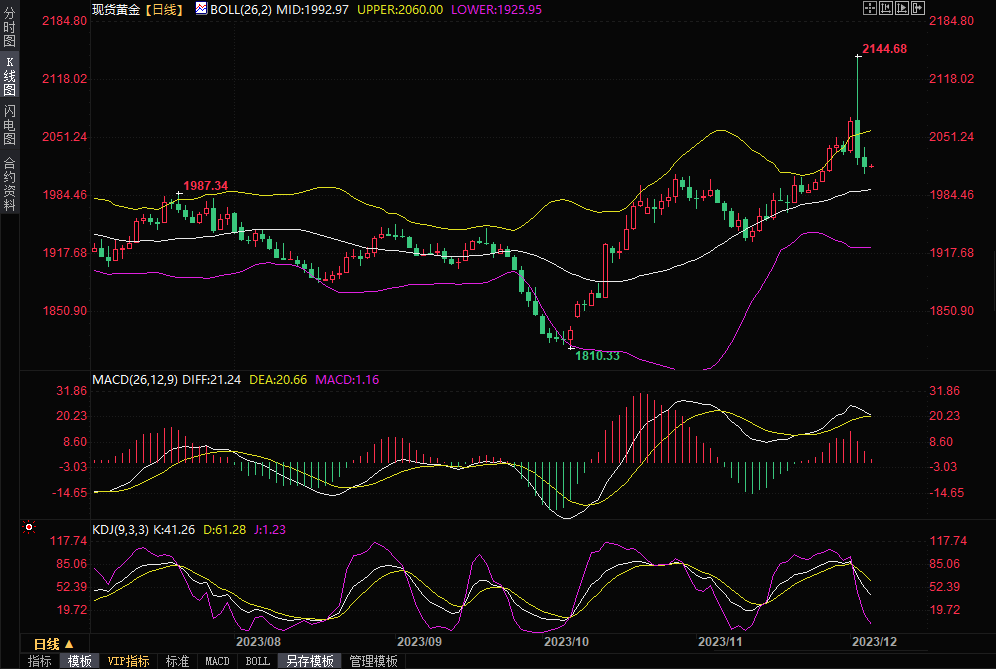
Task: Click the crosshair cursor icon at top right
Action: click(868, 8)
